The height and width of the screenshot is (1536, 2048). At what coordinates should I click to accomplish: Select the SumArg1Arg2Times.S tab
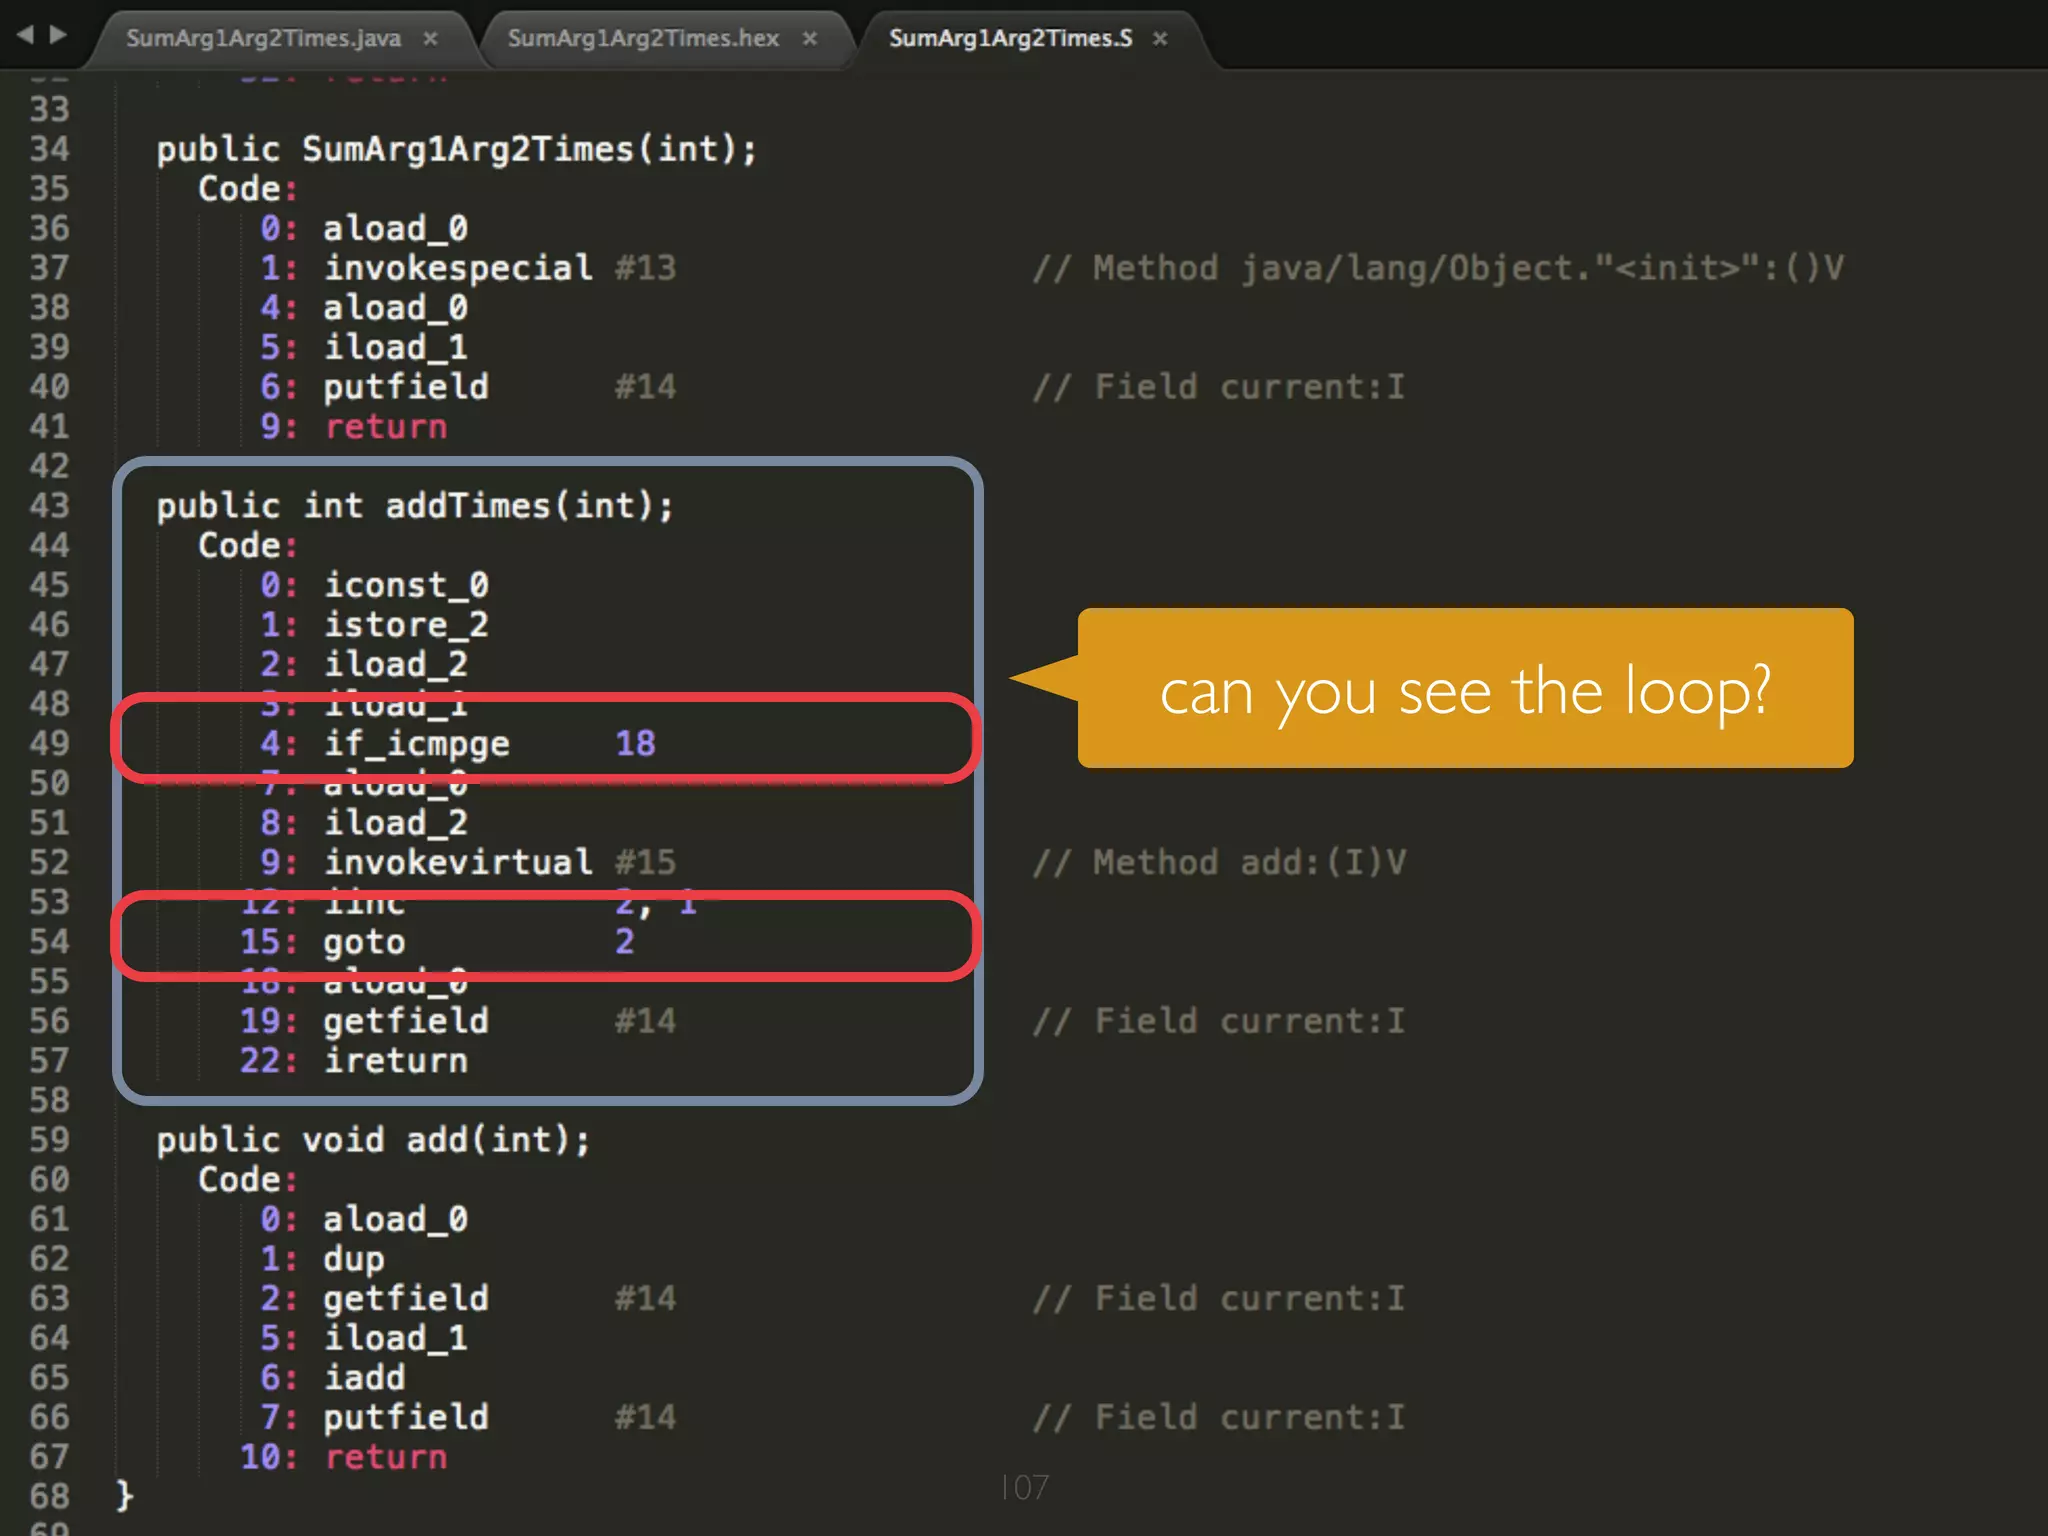click(1010, 39)
